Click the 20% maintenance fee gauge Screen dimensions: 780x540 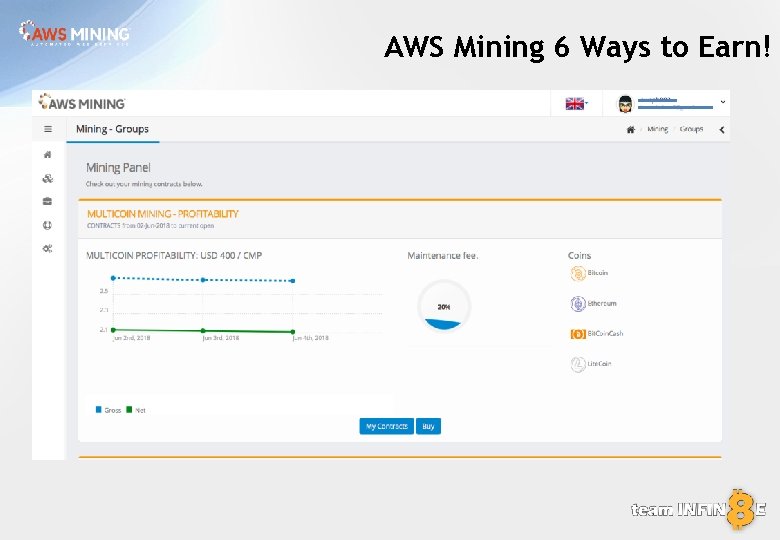(x=443, y=306)
